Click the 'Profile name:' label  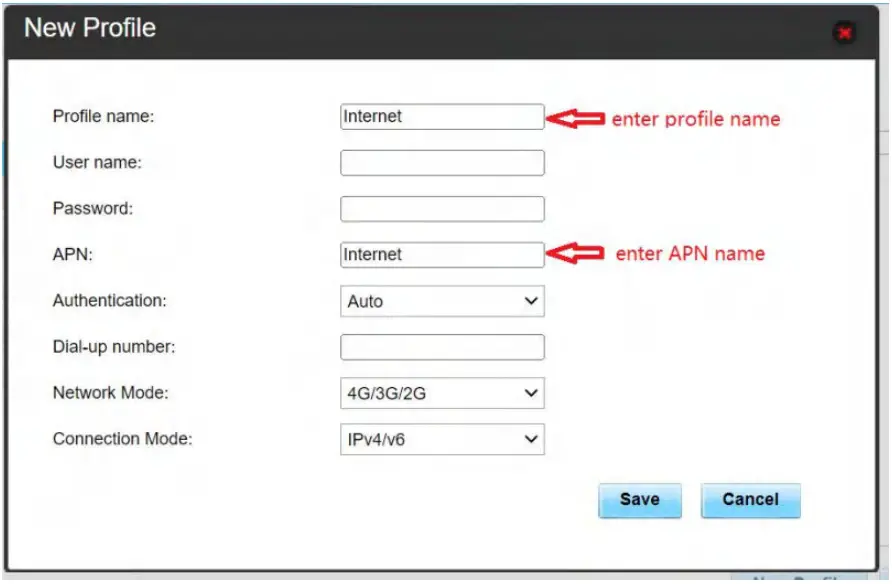(x=104, y=117)
